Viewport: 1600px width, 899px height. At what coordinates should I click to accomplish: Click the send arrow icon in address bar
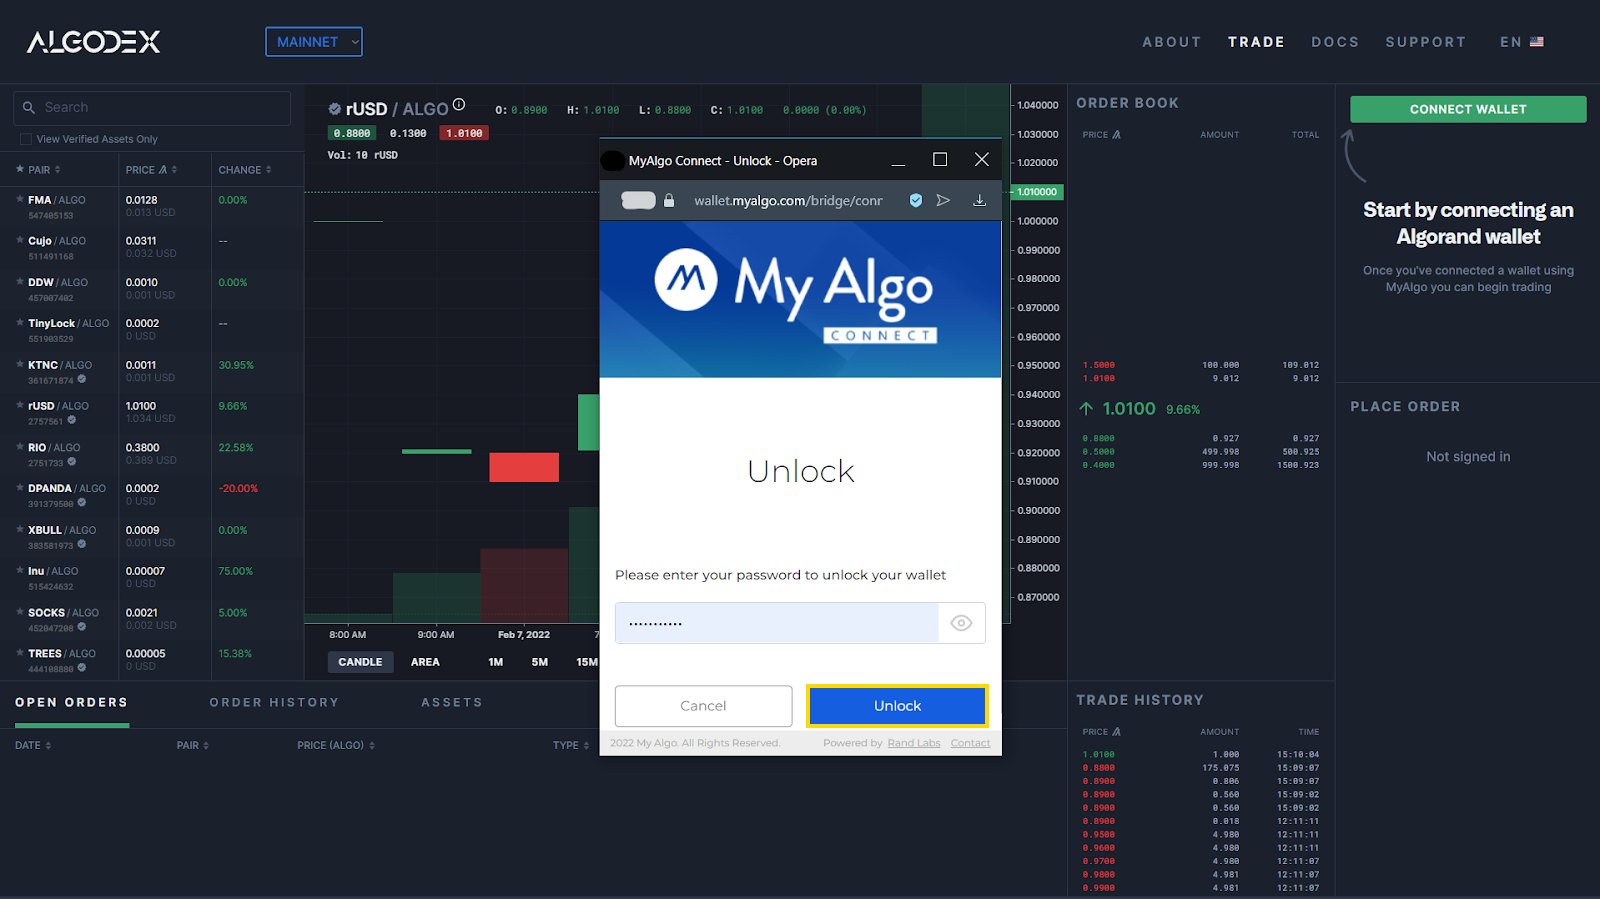pyautogui.click(x=943, y=201)
